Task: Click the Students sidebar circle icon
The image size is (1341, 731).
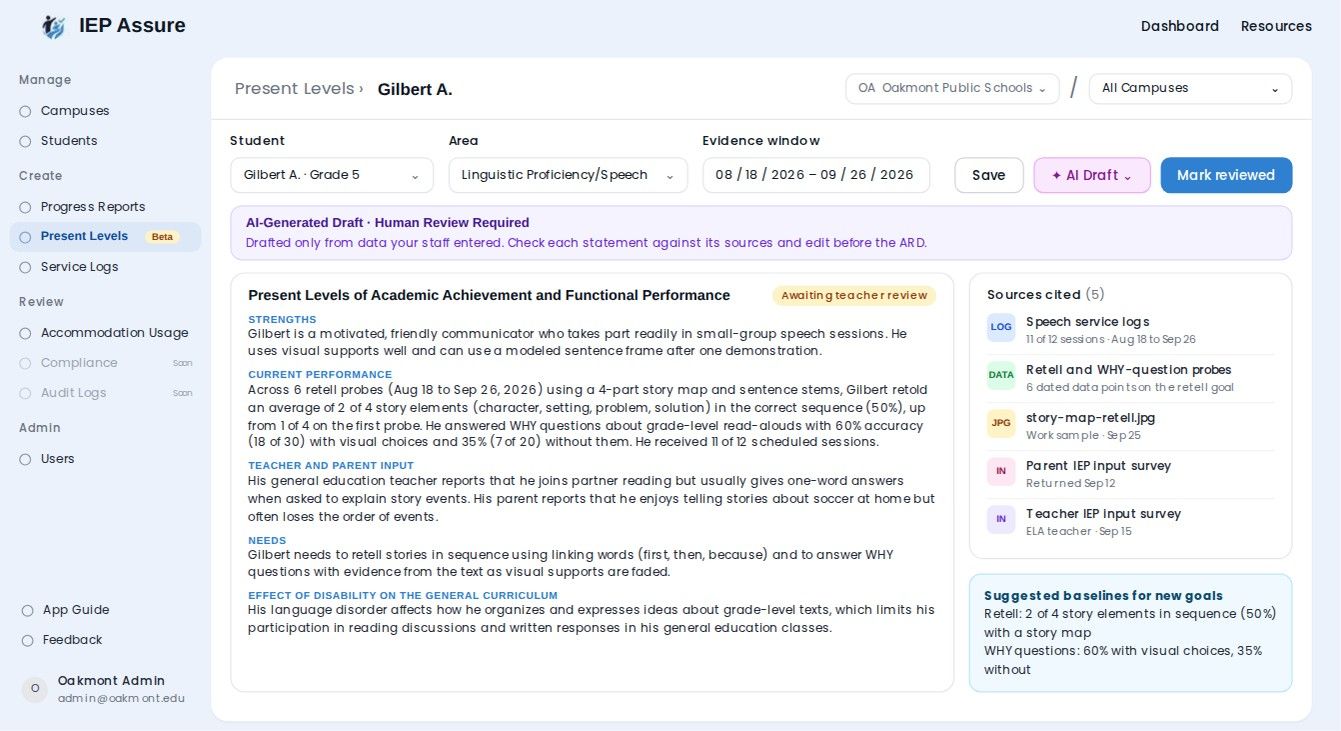Action: [25, 141]
